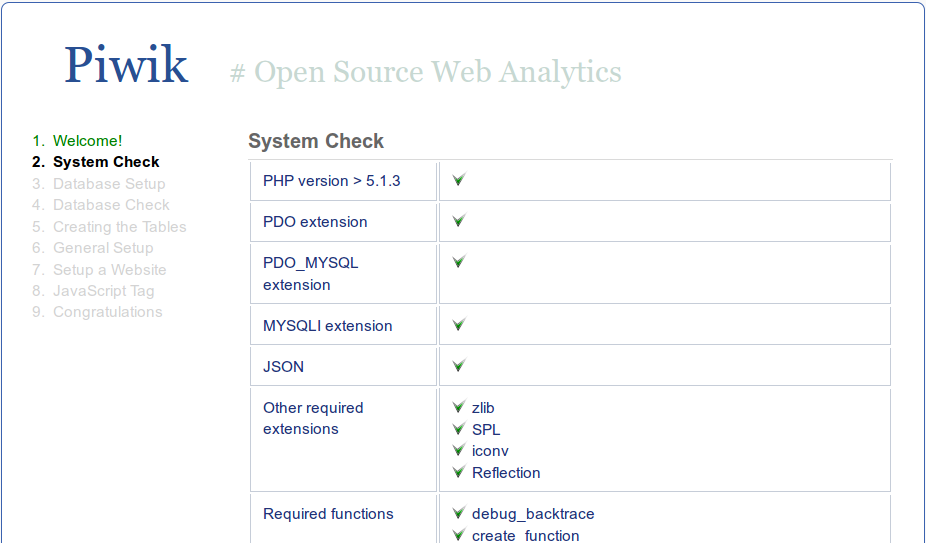
Task: Click the check mark beside iconv
Action: tap(459, 450)
